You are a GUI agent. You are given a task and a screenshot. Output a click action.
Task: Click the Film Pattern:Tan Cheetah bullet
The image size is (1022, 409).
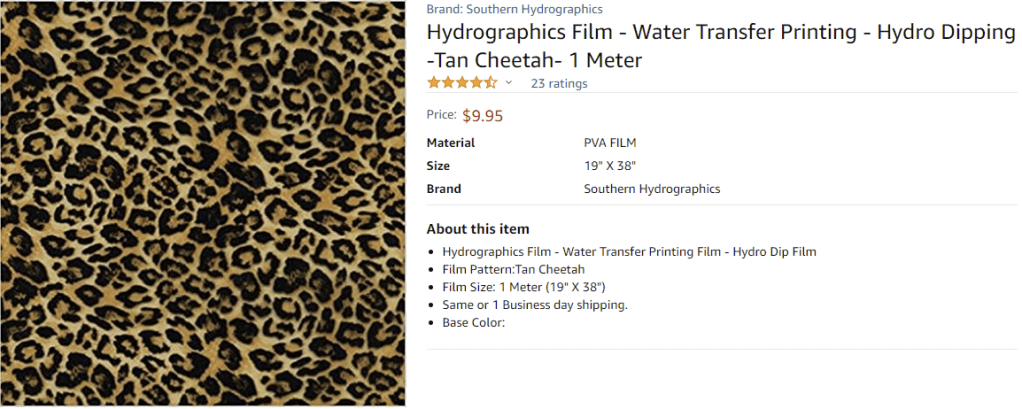[513, 269]
